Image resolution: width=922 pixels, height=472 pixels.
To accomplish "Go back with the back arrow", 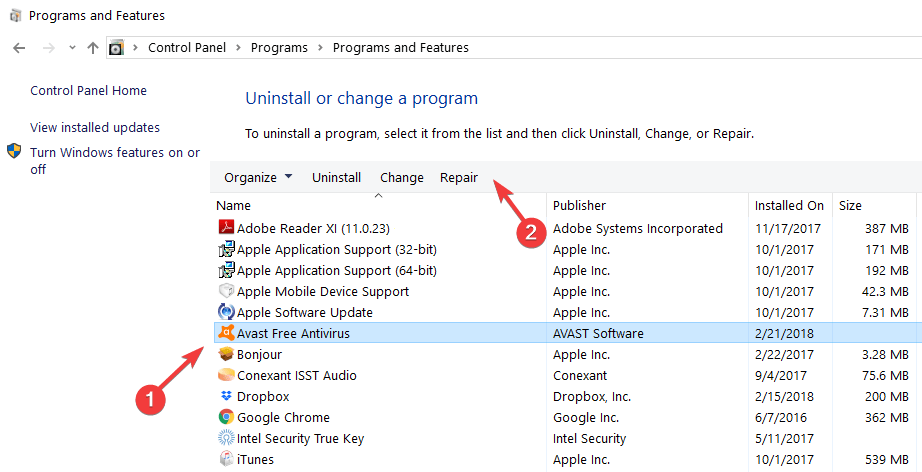I will tap(19, 48).
